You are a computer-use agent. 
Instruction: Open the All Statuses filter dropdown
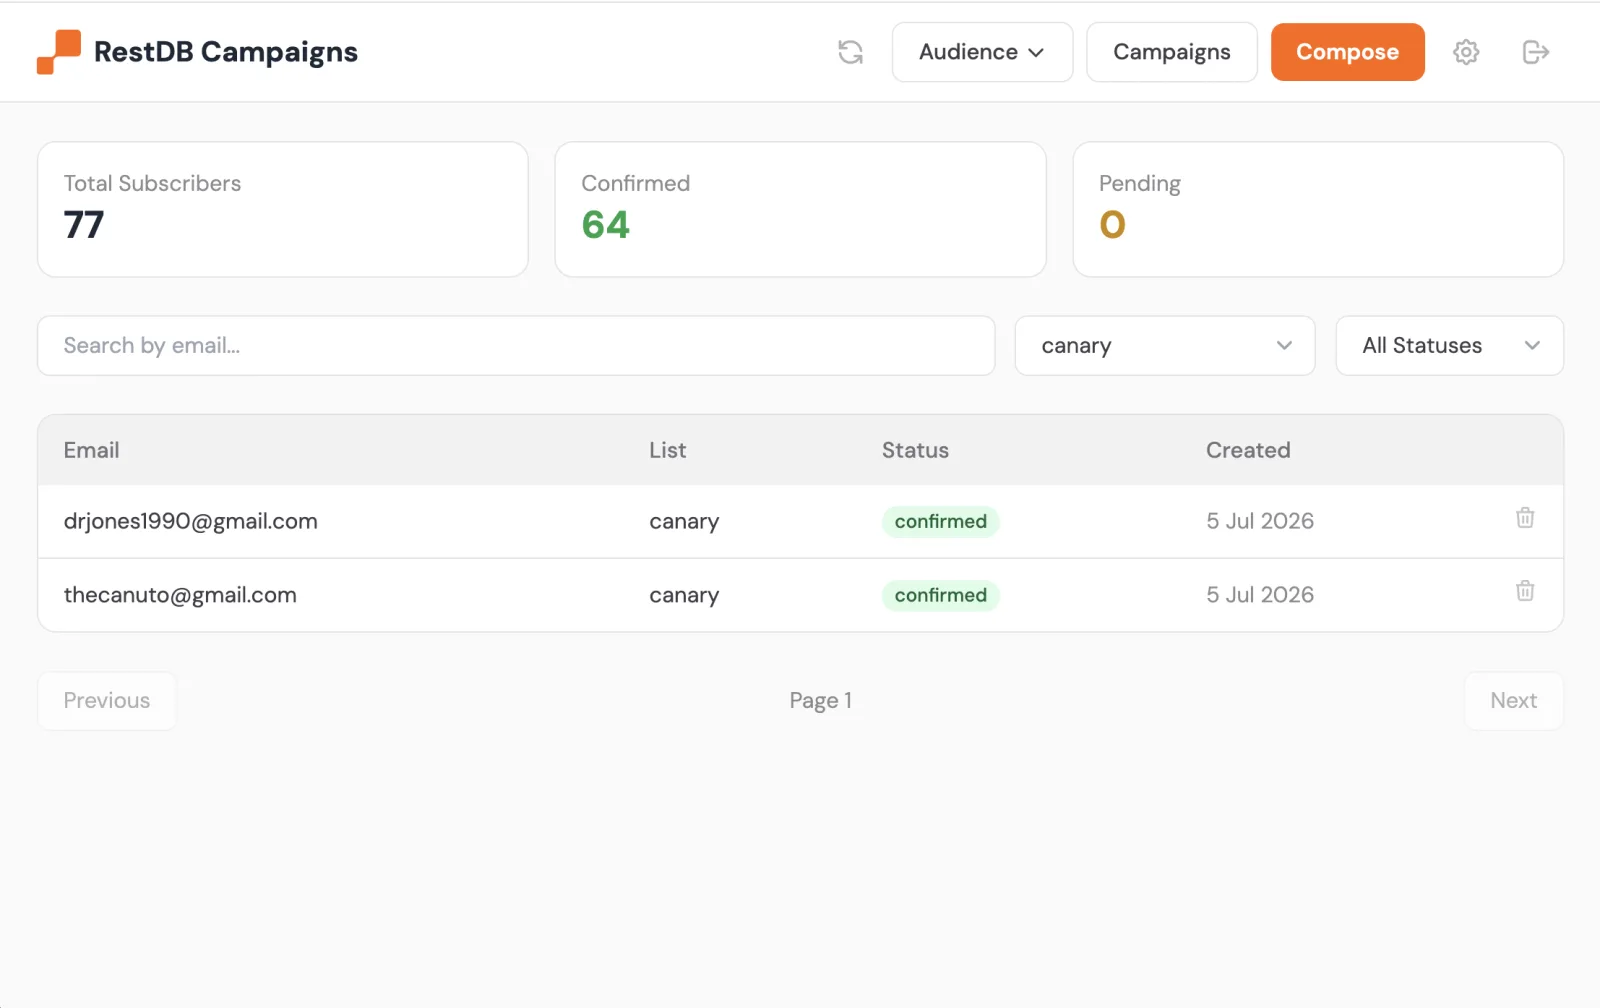pos(1450,346)
